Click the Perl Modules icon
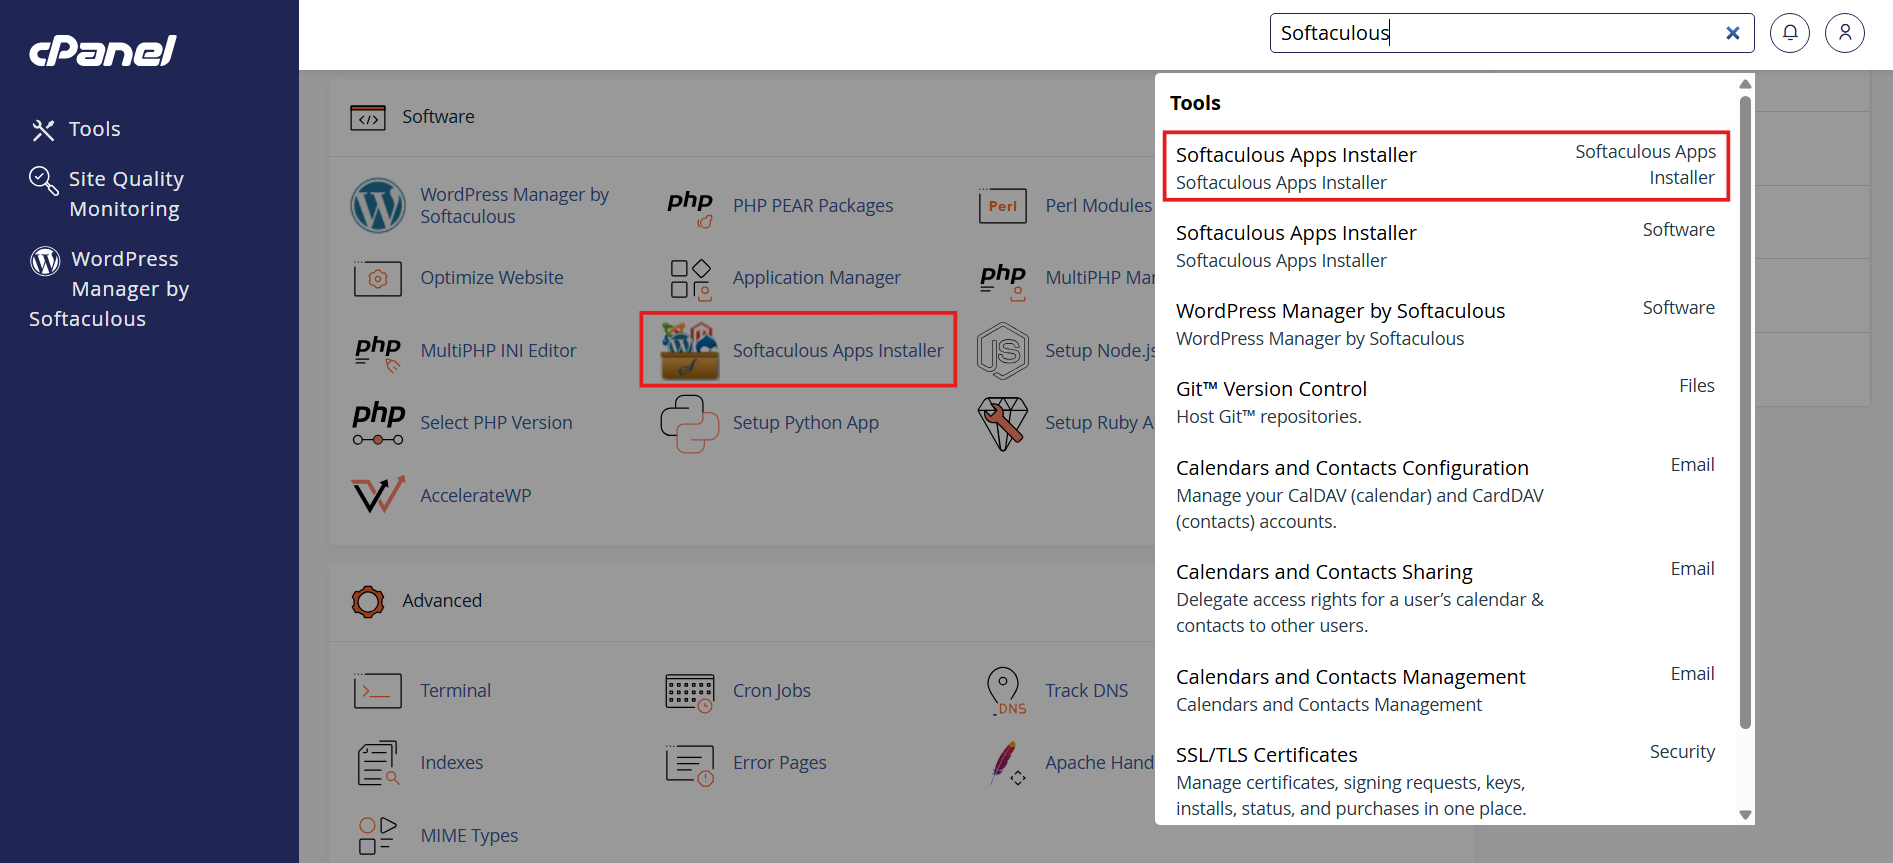The image size is (1893, 863). pos(1003,206)
